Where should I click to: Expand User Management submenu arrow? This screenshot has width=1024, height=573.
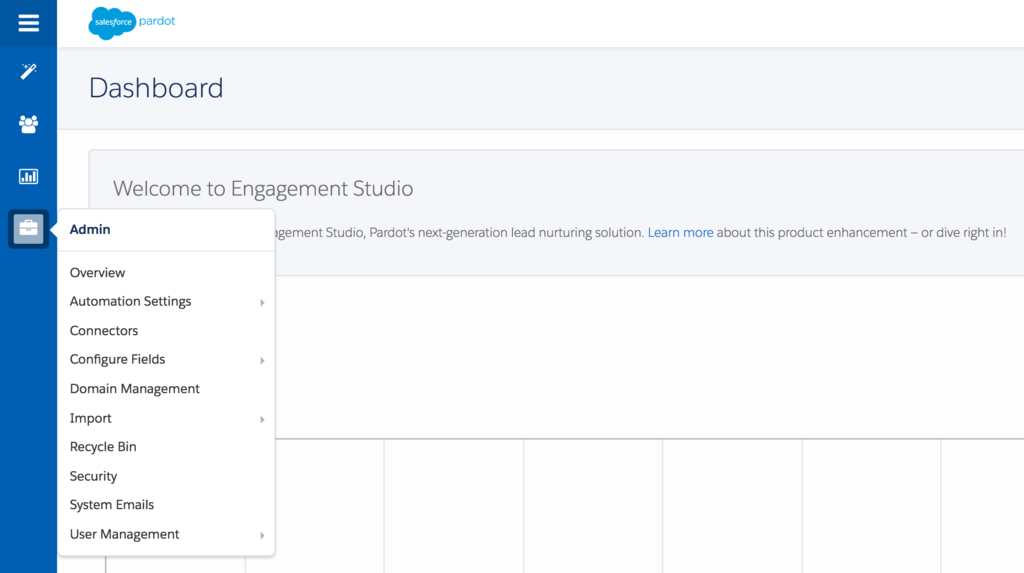[262, 536]
